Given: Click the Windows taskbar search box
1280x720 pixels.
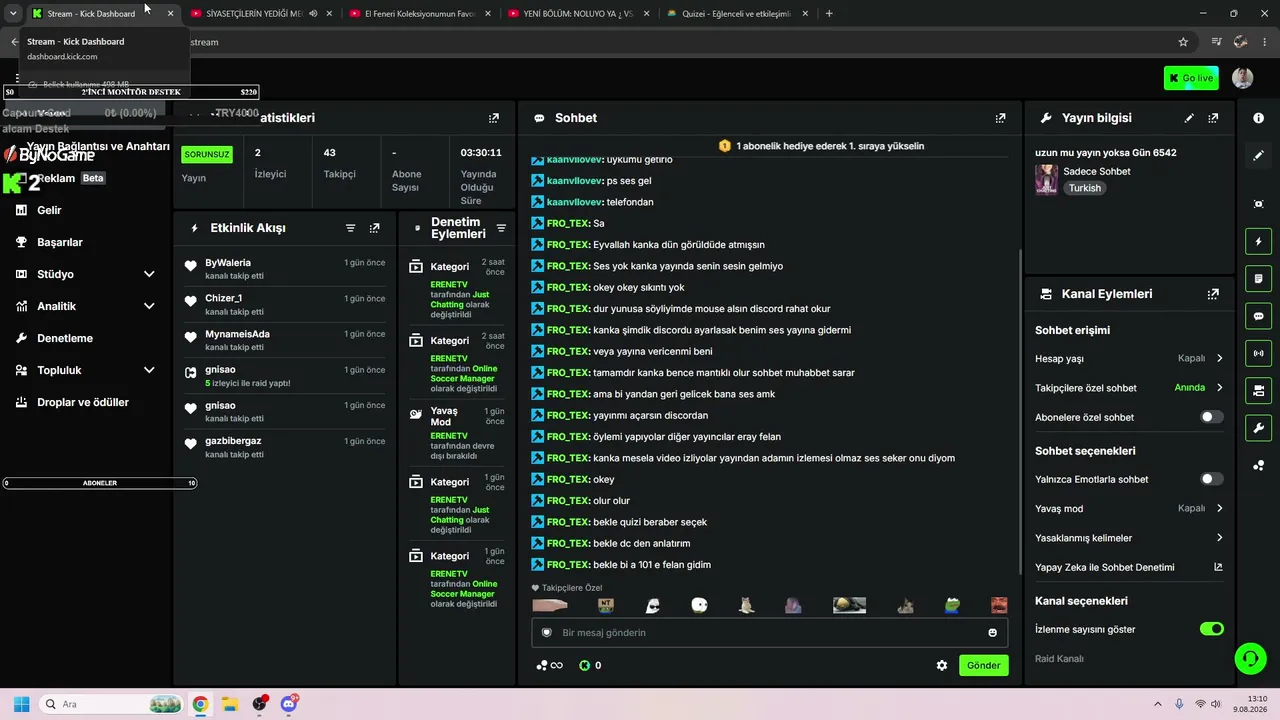Looking at the screenshot, I should [112, 704].
